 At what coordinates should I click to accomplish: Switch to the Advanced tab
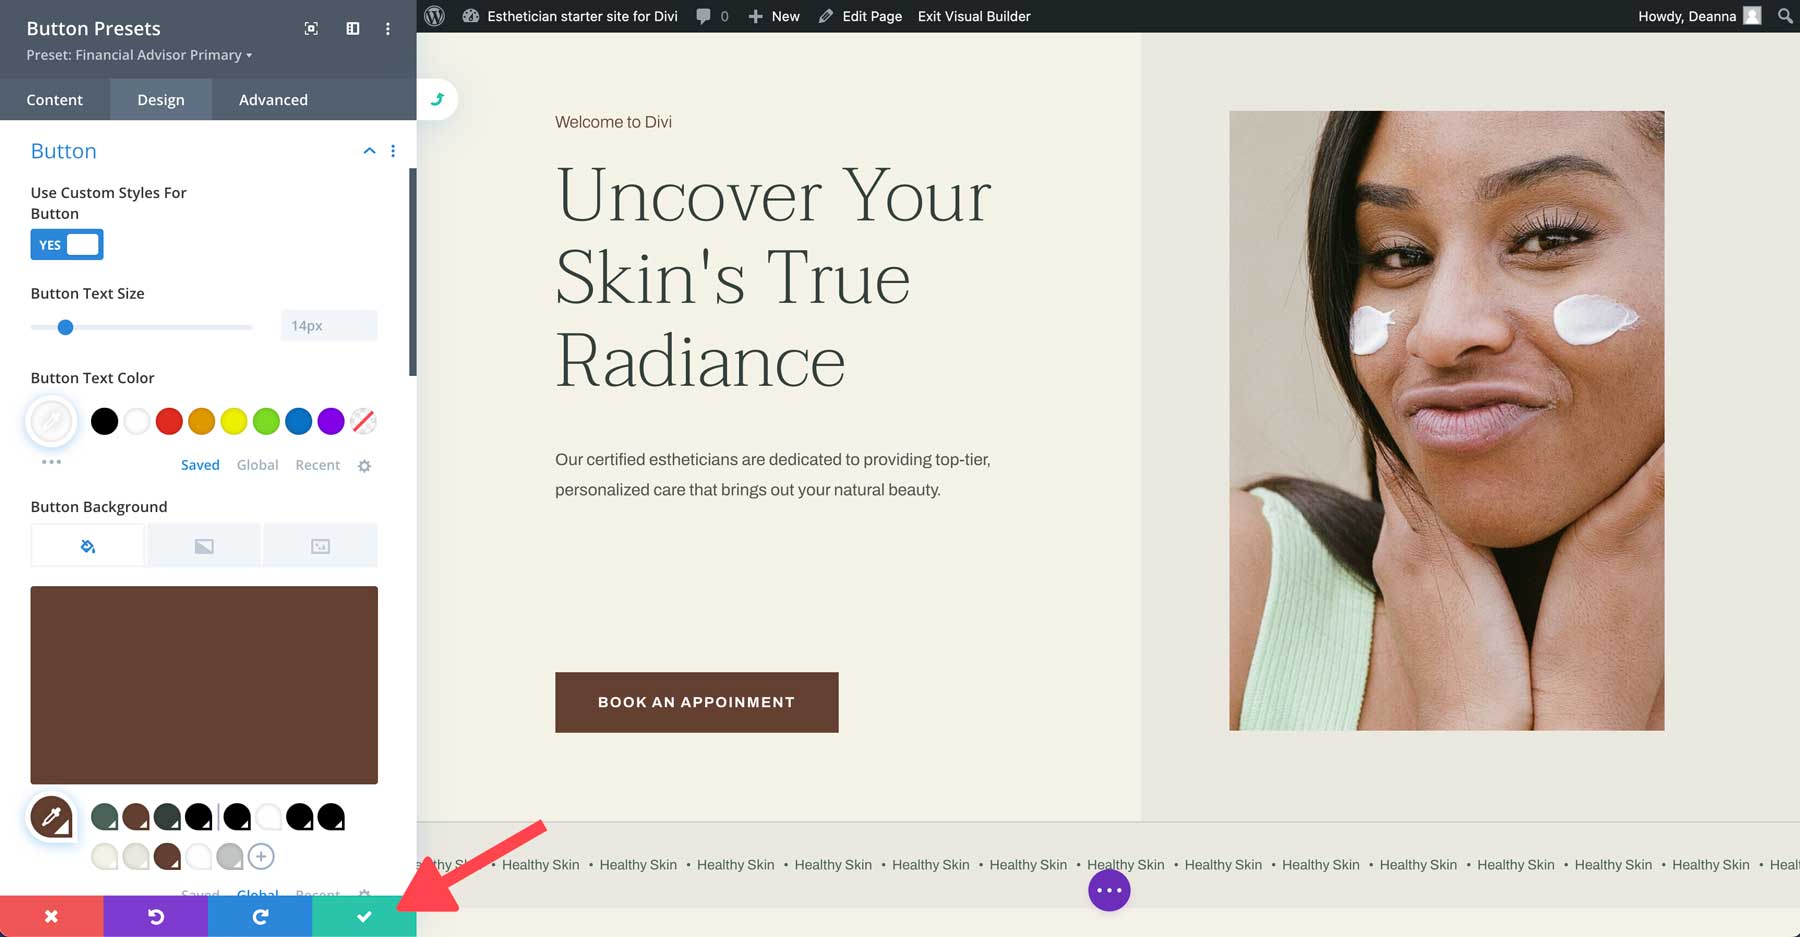coord(272,99)
